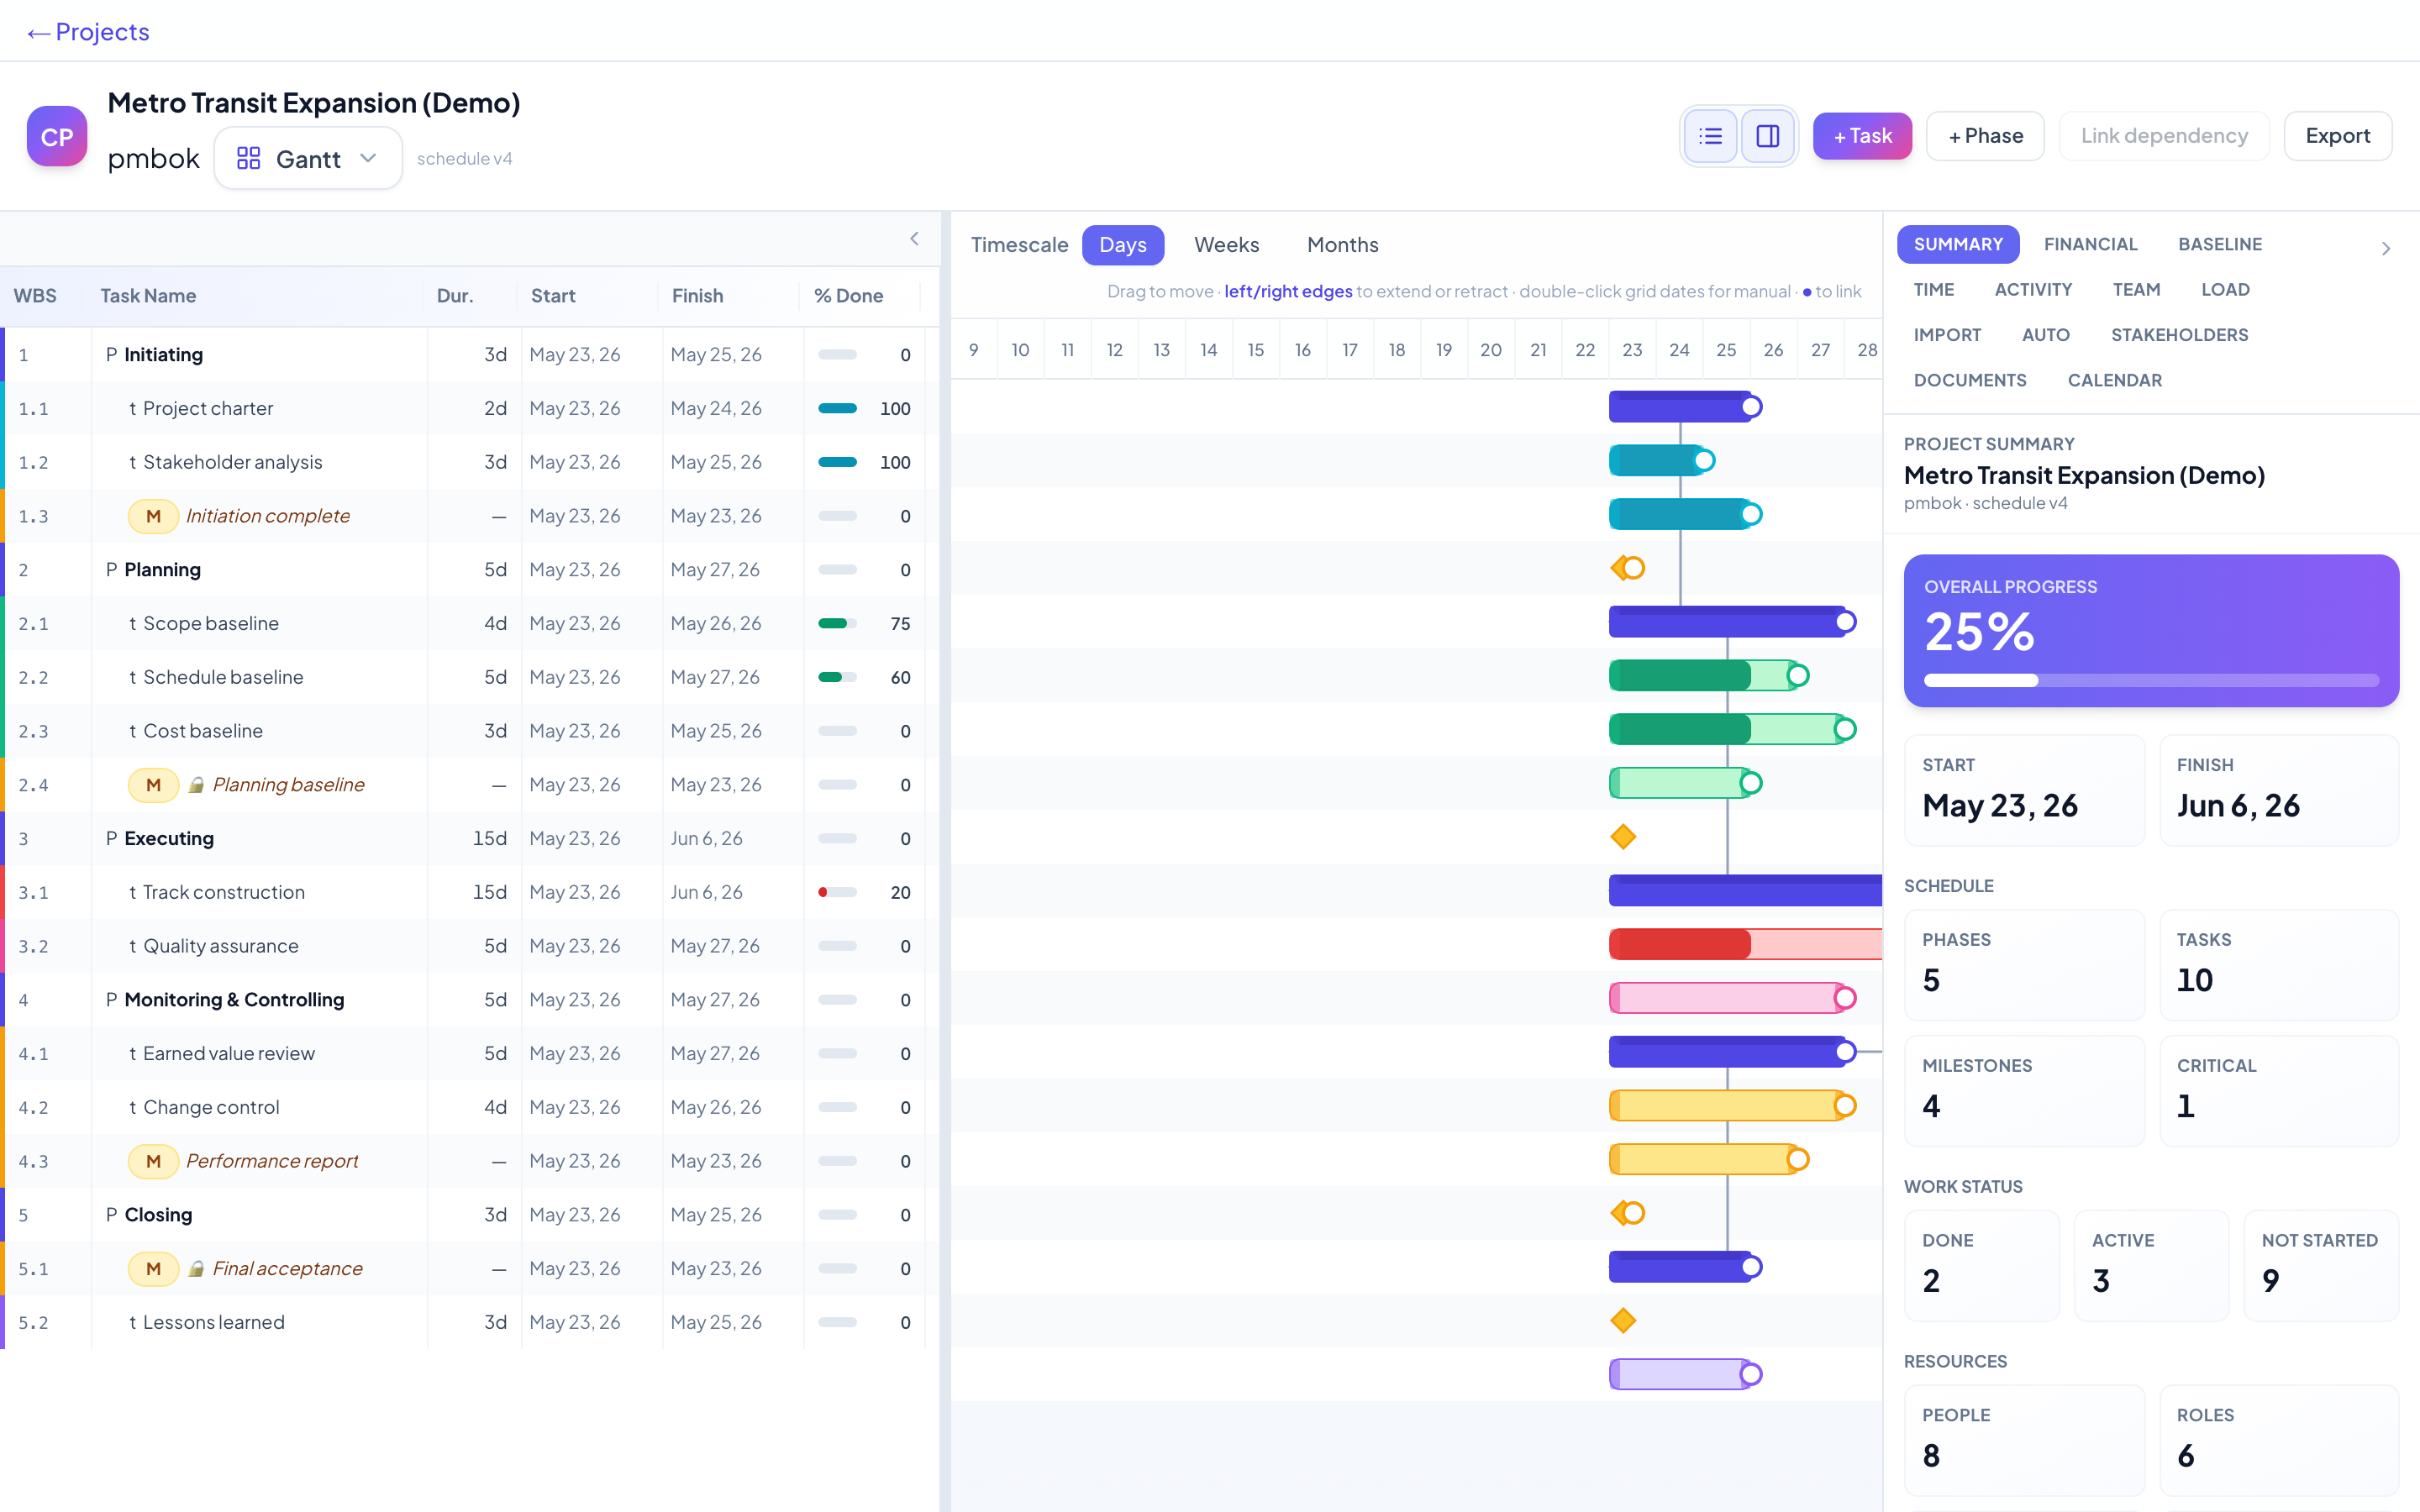Screen dimensions: 2420x1512
Task: Click the Planning baseline diamond in the Gantt chart
Action: pos(1623,837)
